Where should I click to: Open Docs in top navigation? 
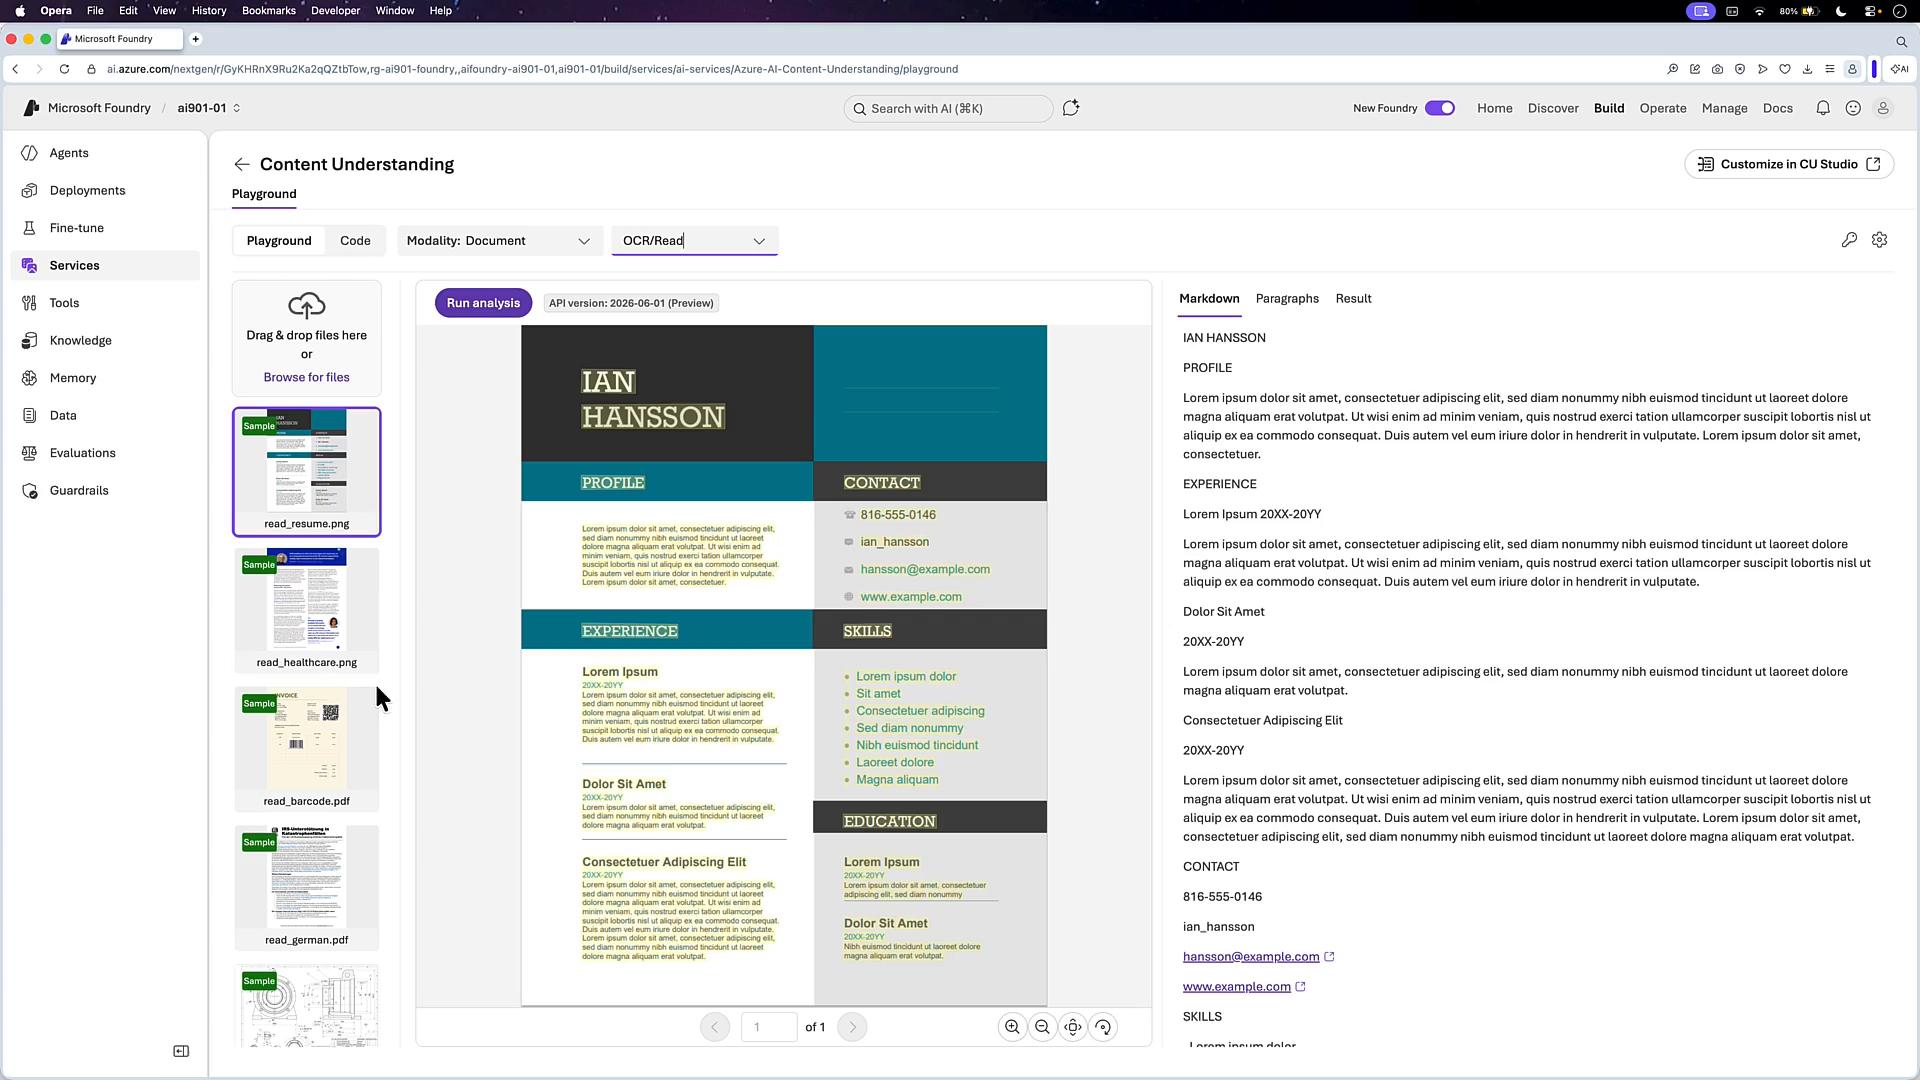click(1778, 108)
